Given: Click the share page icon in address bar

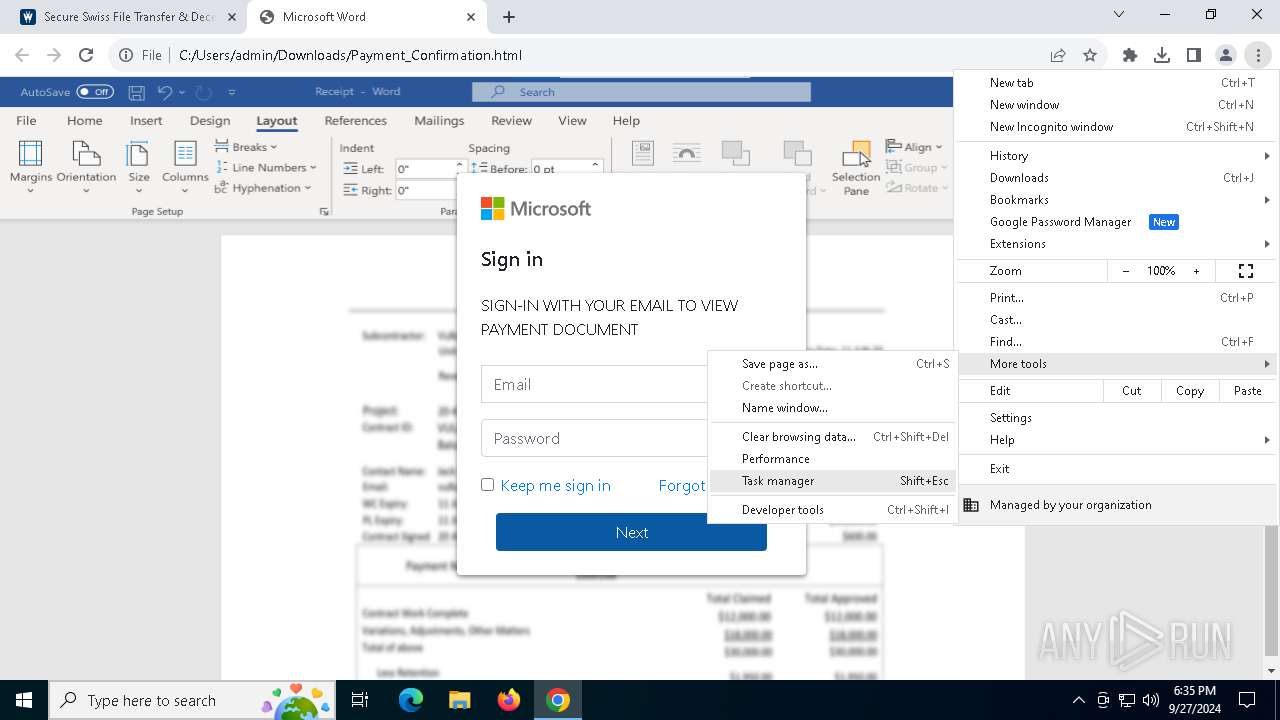Looking at the screenshot, I should click(x=1058, y=55).
